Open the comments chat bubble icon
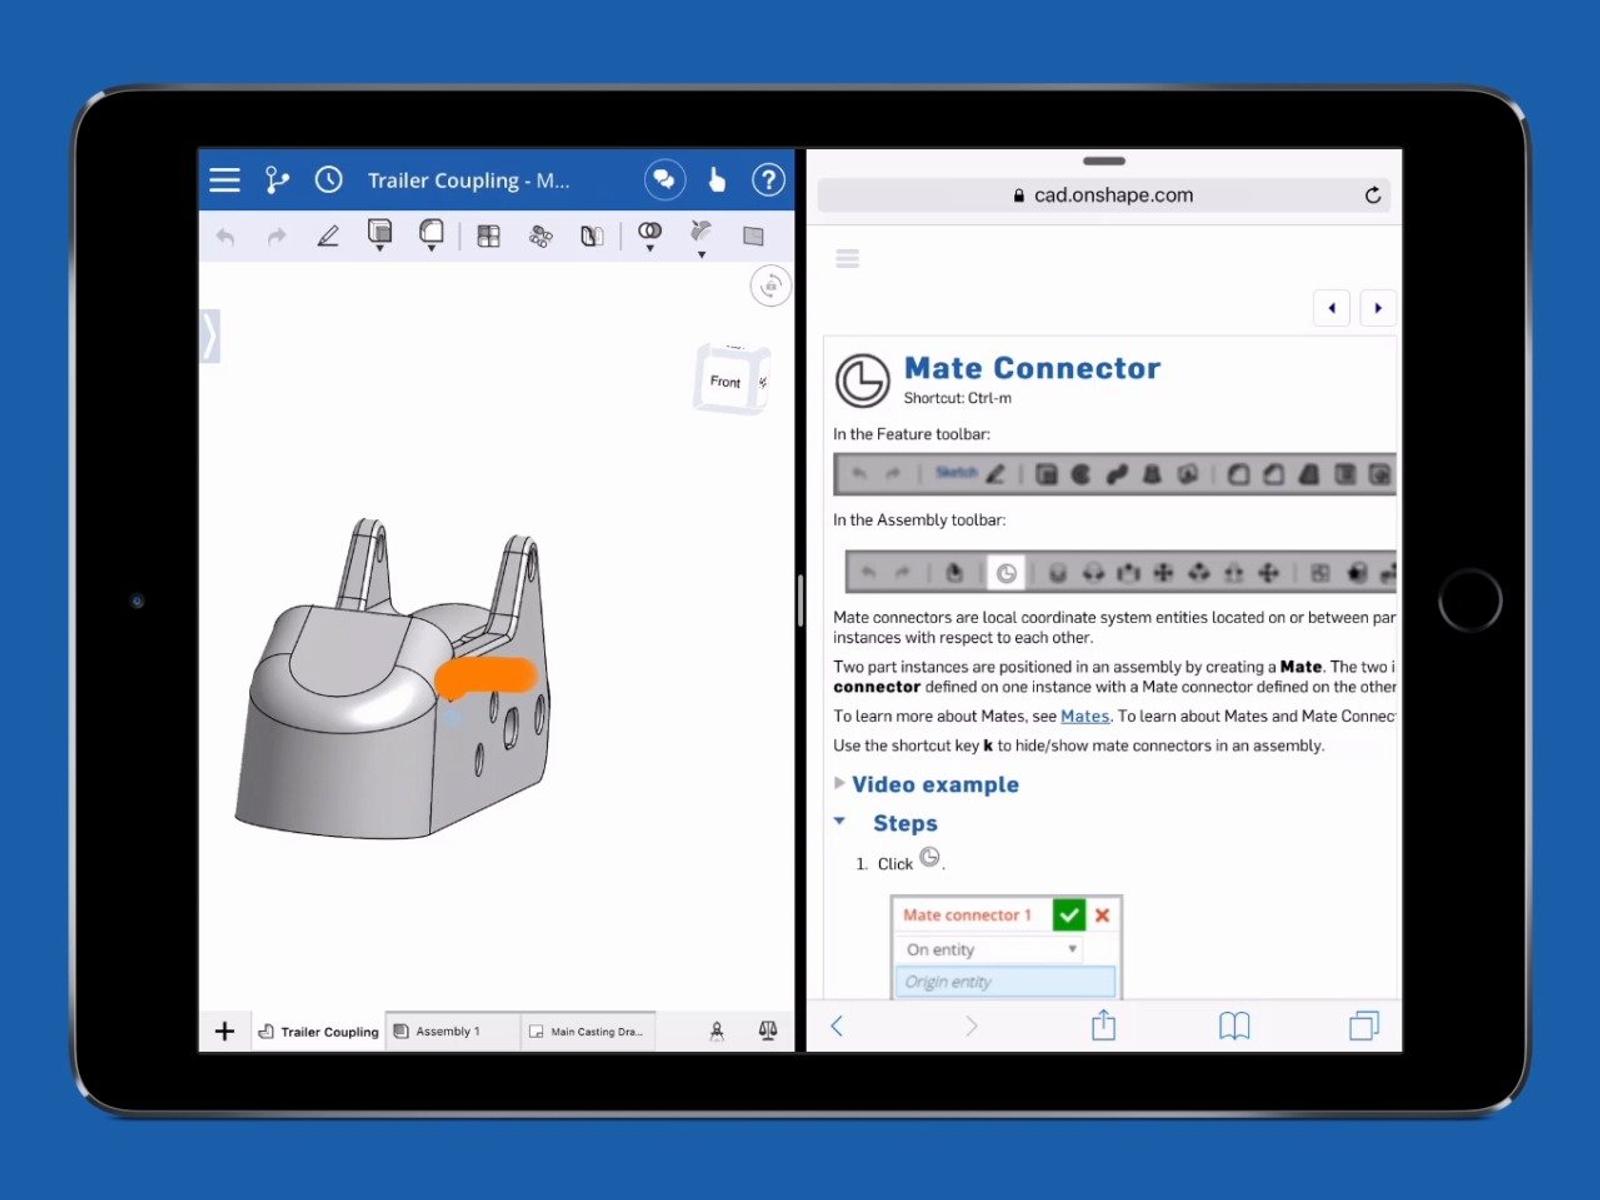The height and width of the screenshot is (1200, 1600). click(x=664, y=180)
